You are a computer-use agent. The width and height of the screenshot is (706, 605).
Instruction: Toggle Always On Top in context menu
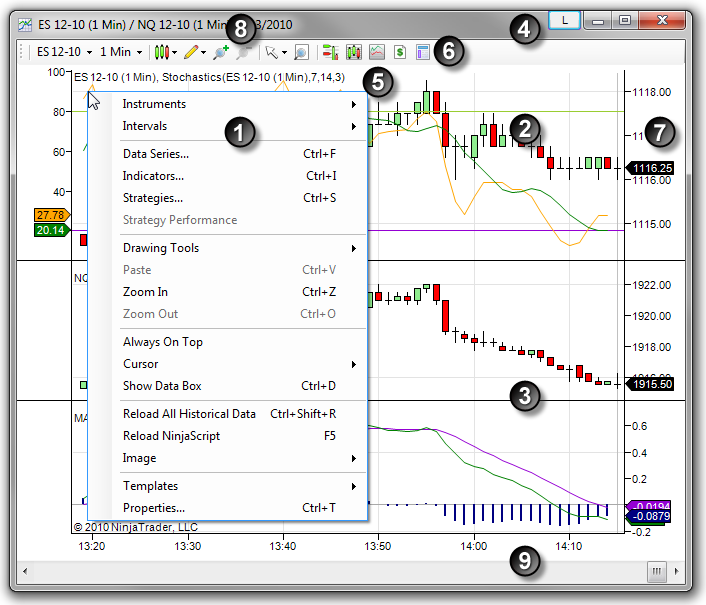click(x=163, y=342)
